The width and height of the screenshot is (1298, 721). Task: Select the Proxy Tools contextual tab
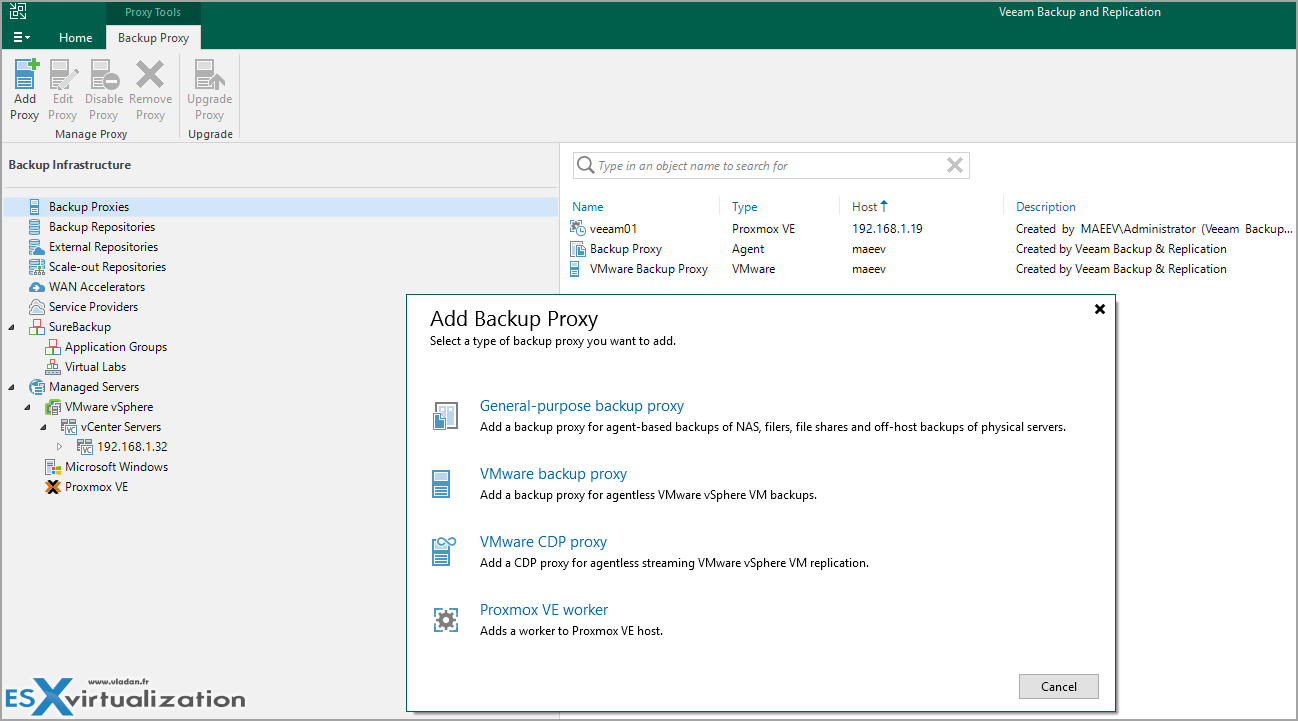click(x=153, y=13)
